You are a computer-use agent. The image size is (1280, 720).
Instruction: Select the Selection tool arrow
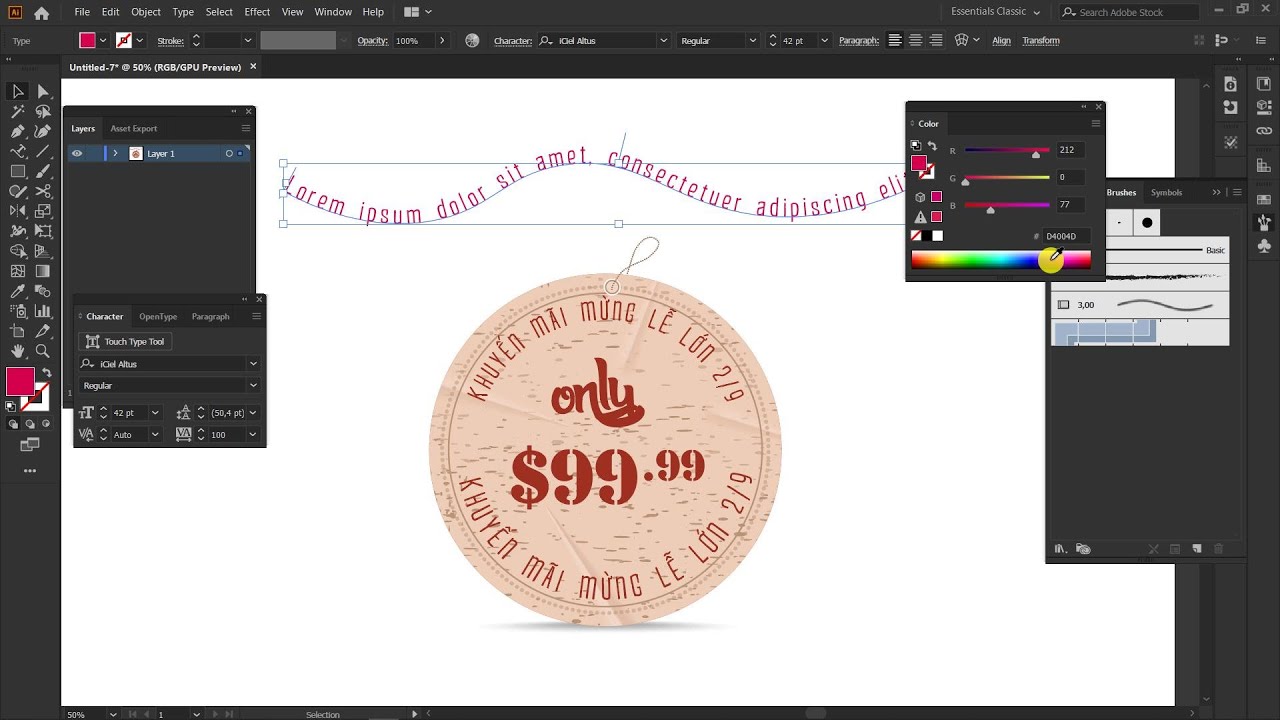click(x=18, y=91)
